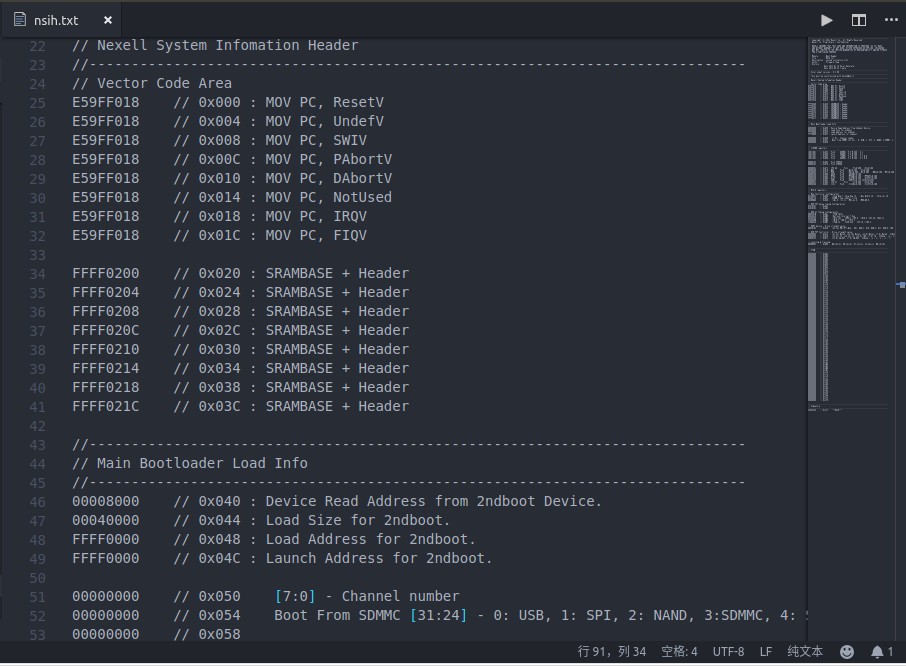
Task: Click the cursor position 行 91, 列 34
Action: pyautogui.click(x=611, y=652)
